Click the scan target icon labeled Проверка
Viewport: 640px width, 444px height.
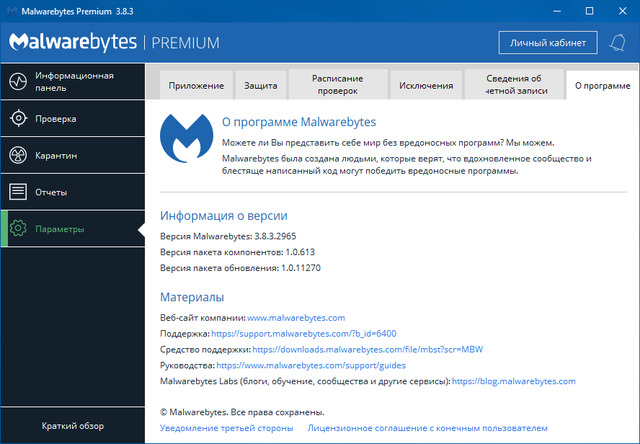click(x=17, y=119)
